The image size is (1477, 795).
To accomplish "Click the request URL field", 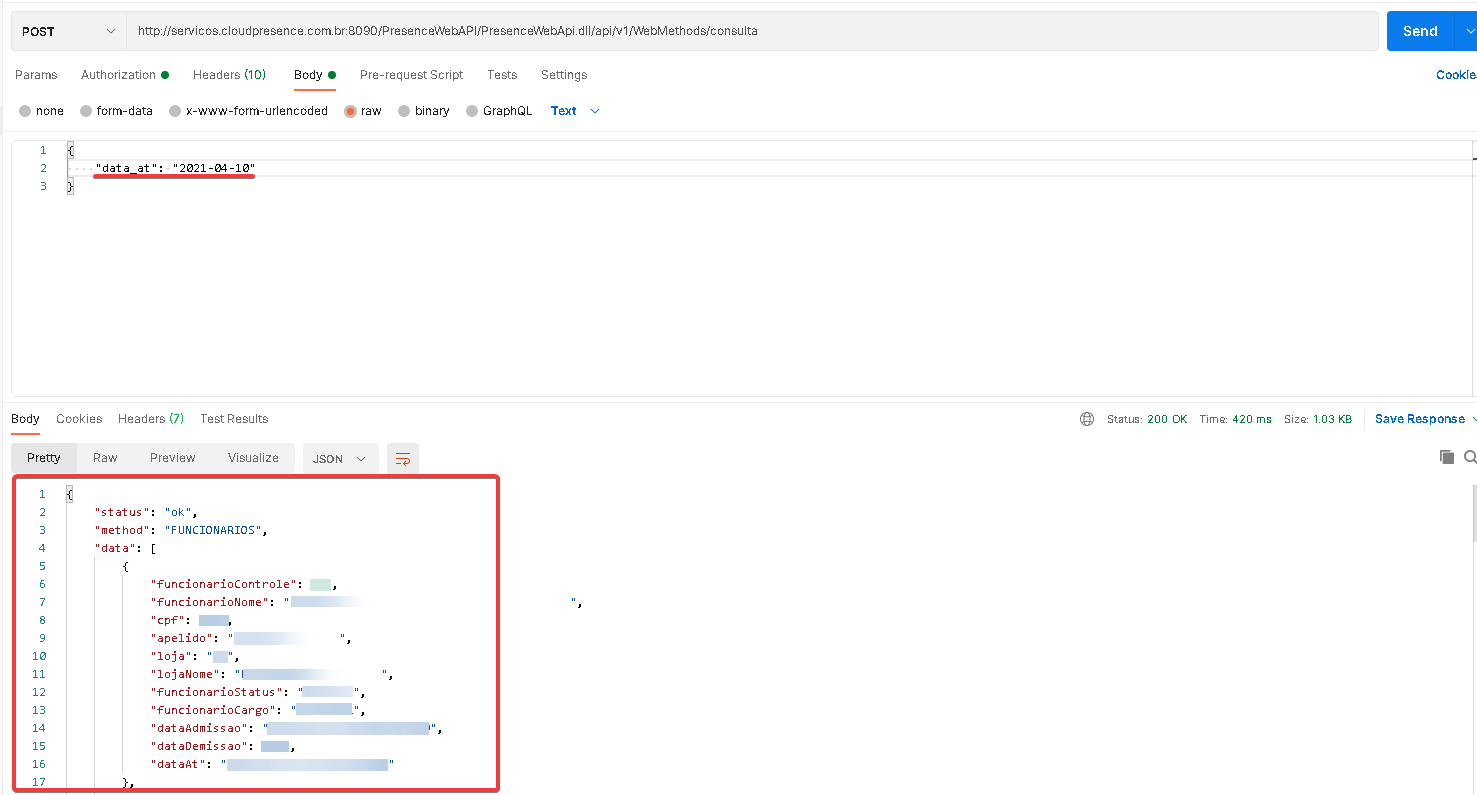I will pyautogui.click(x=753, y=31).
